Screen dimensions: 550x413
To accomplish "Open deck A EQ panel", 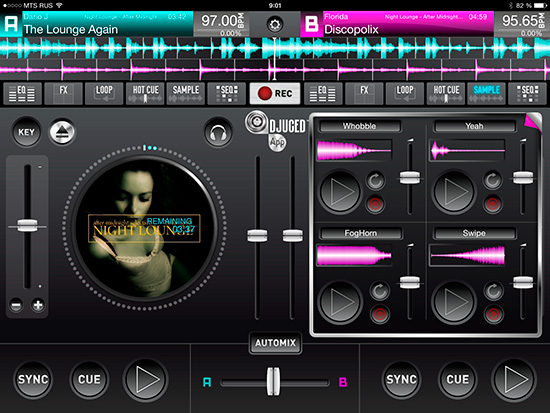I will (22, 93).
